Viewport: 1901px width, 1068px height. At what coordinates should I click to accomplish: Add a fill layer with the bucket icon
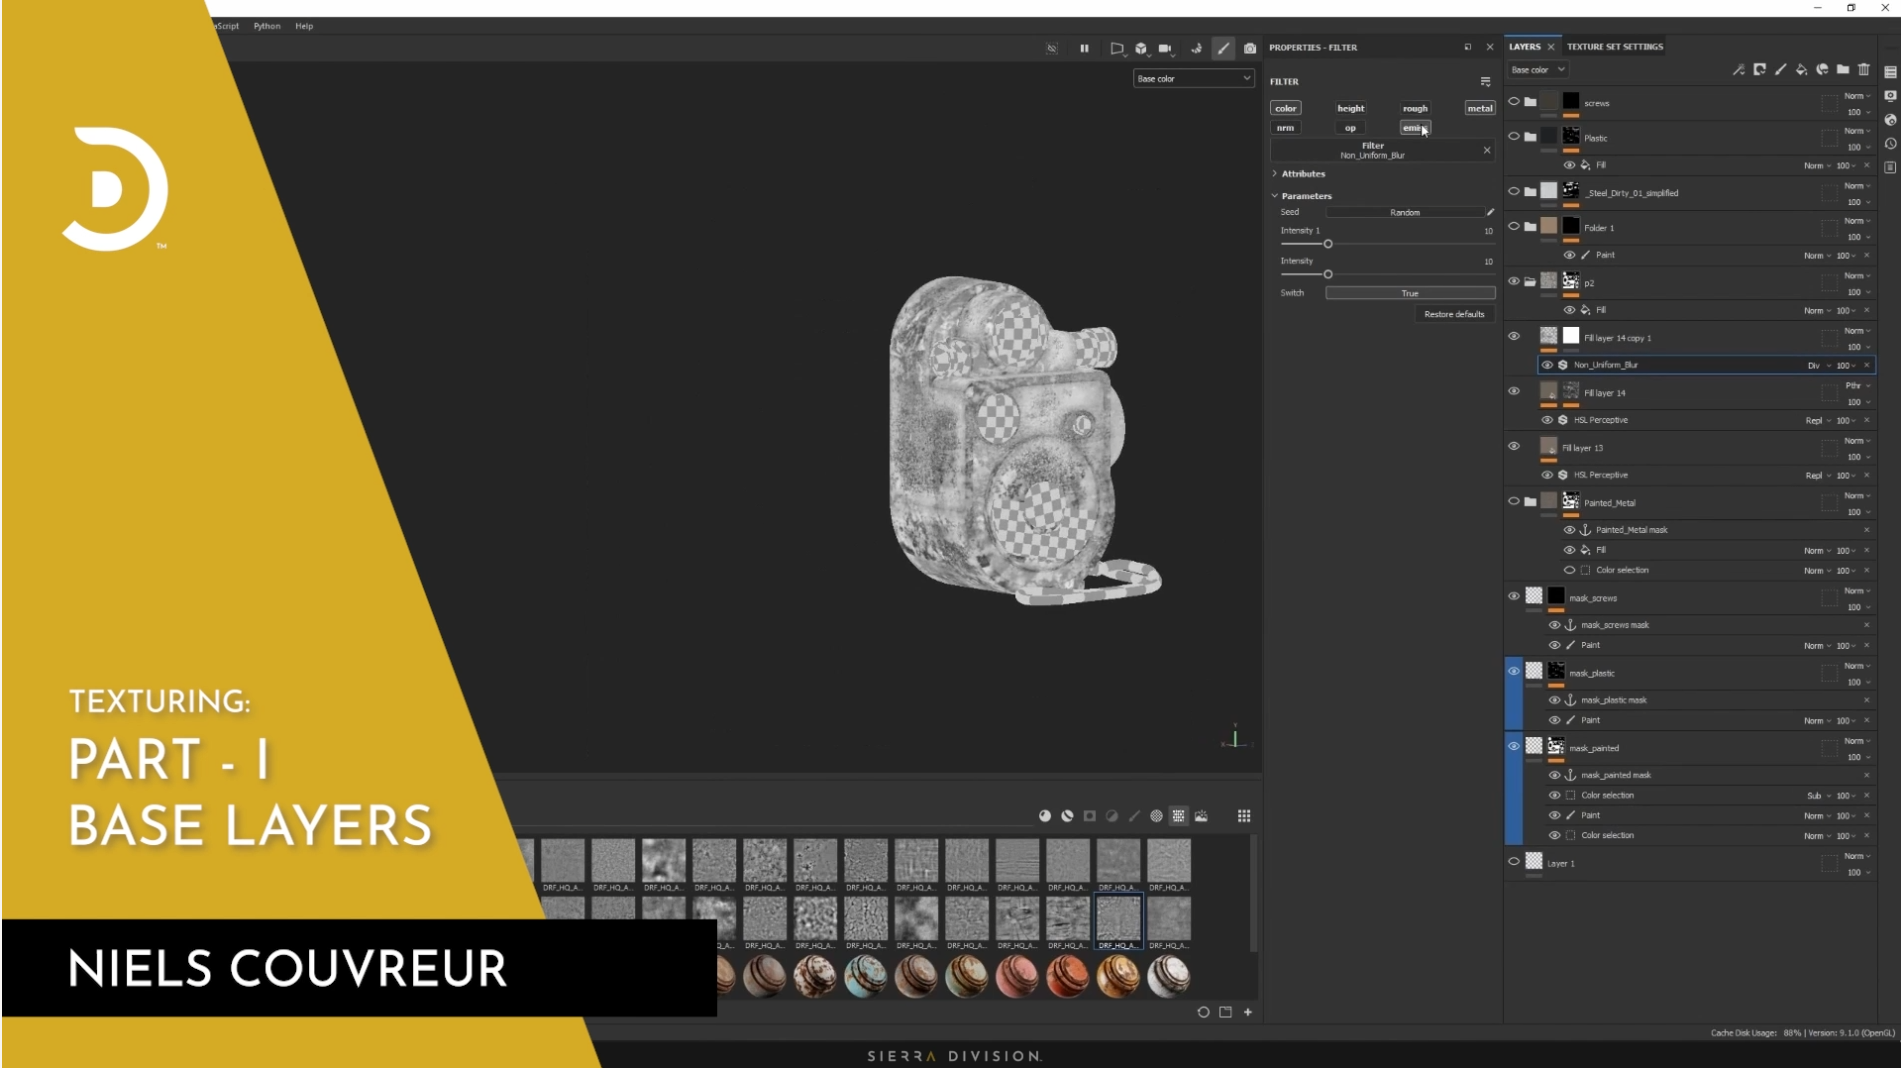(1802, 70)
